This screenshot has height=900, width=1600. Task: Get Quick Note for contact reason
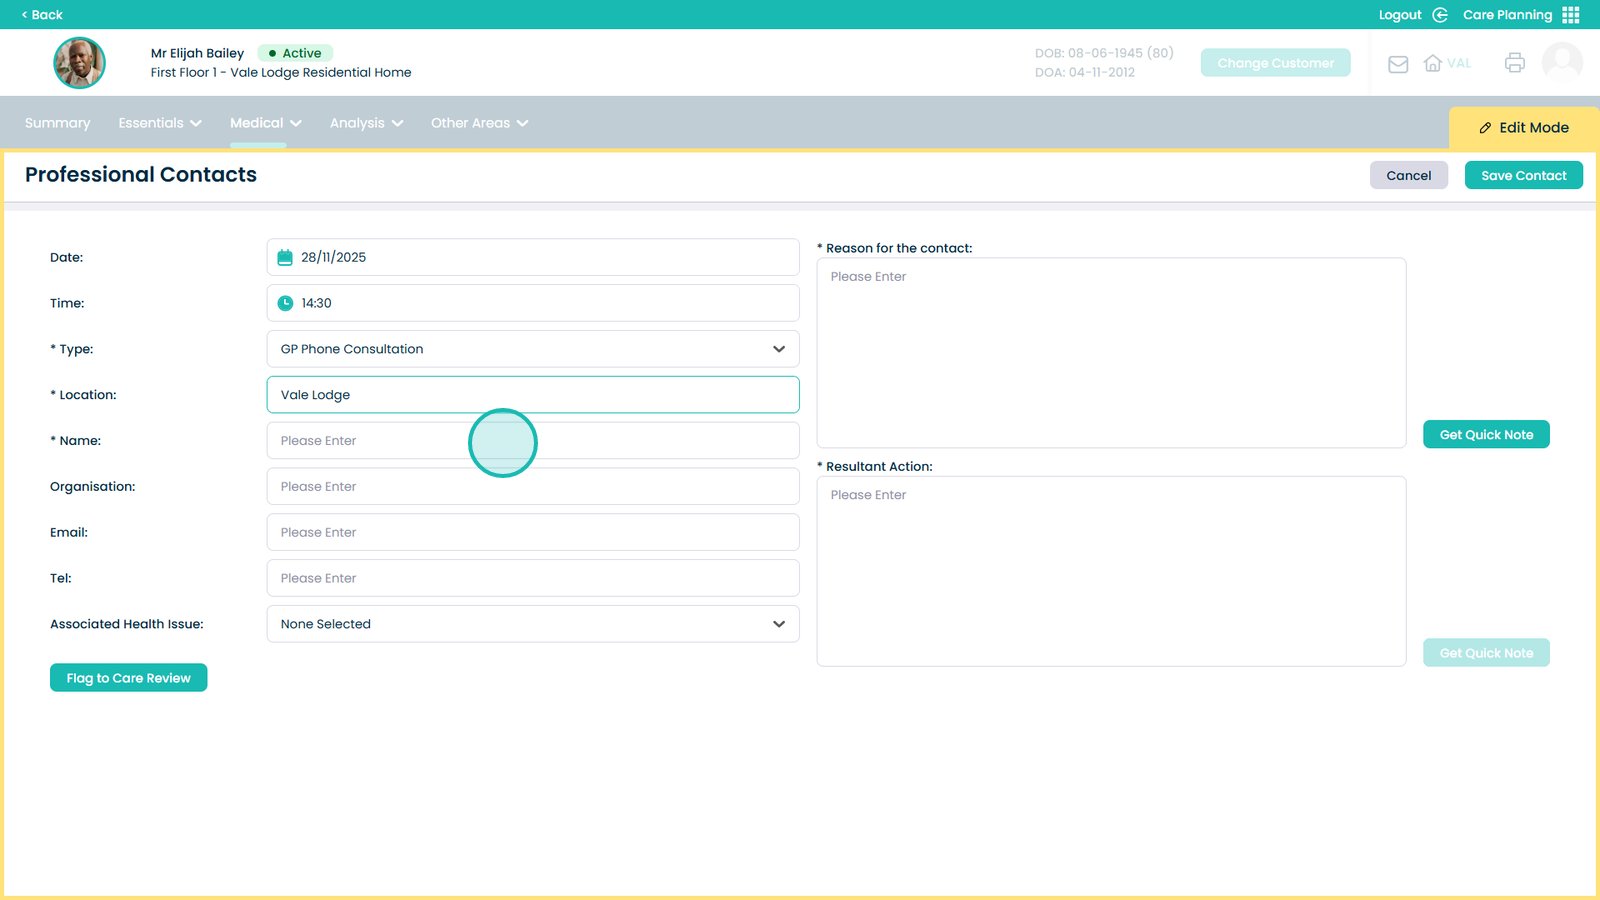pyautogui.click(x=1485, y=435)
